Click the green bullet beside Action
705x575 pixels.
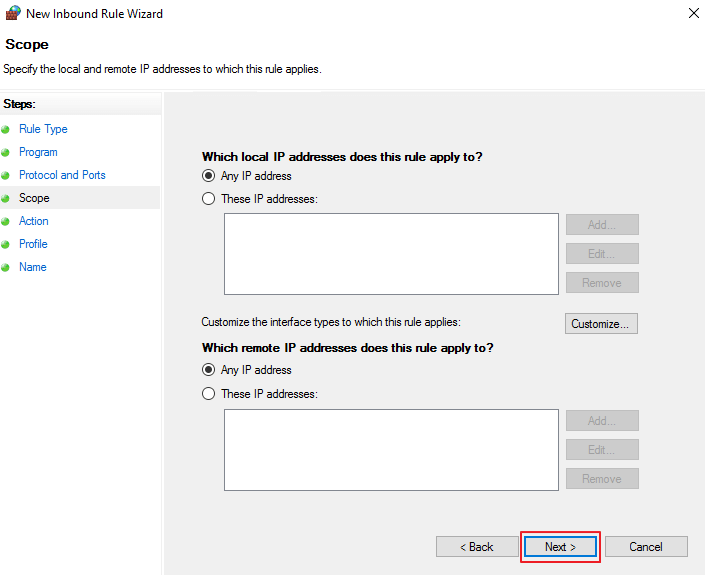coord(5,222)
